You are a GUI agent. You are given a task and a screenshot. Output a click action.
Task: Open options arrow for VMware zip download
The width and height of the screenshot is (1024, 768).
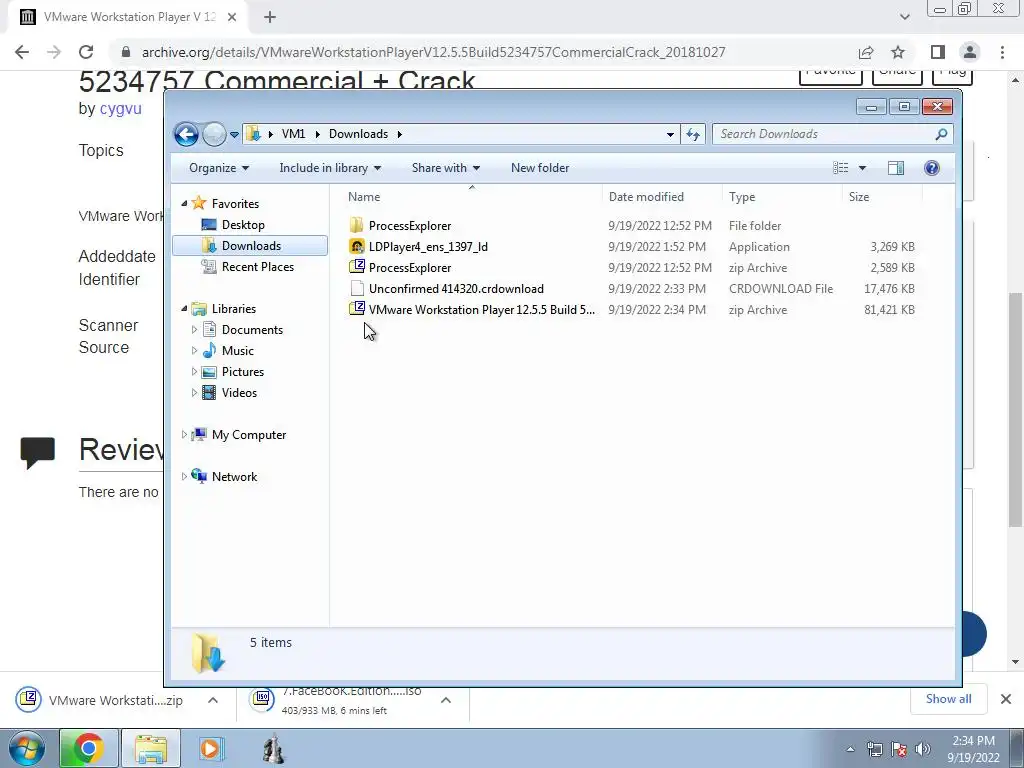tap(213, 700)
